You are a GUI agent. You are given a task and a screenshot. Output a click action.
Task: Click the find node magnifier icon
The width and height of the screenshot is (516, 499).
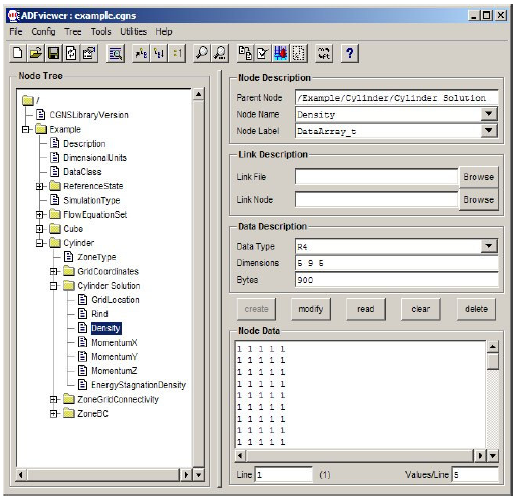tap(202, 53)
